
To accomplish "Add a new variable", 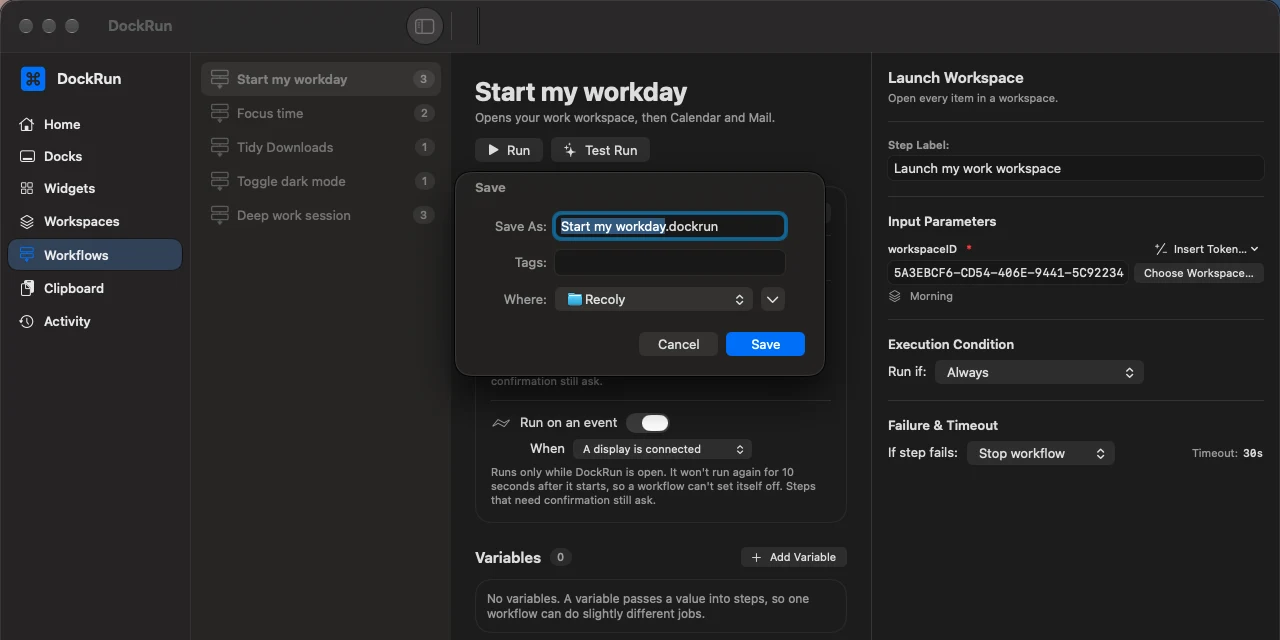I will 794,557.
